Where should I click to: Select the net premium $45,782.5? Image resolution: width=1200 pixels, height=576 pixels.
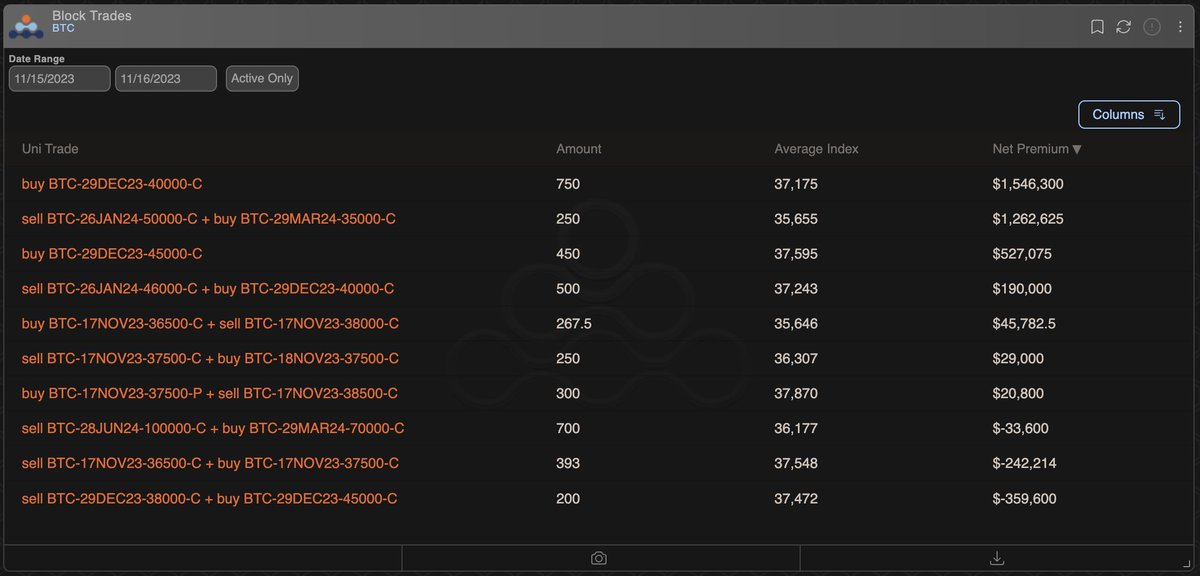pyautogui.click(x=1026, y=324)
